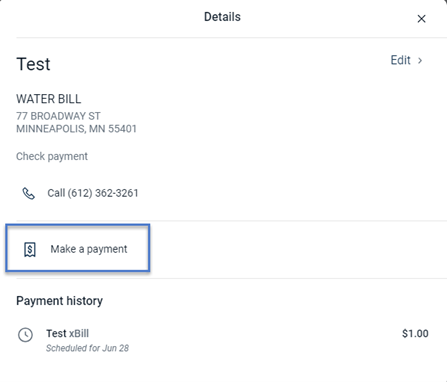Select Make a payment

click(78, 248)
